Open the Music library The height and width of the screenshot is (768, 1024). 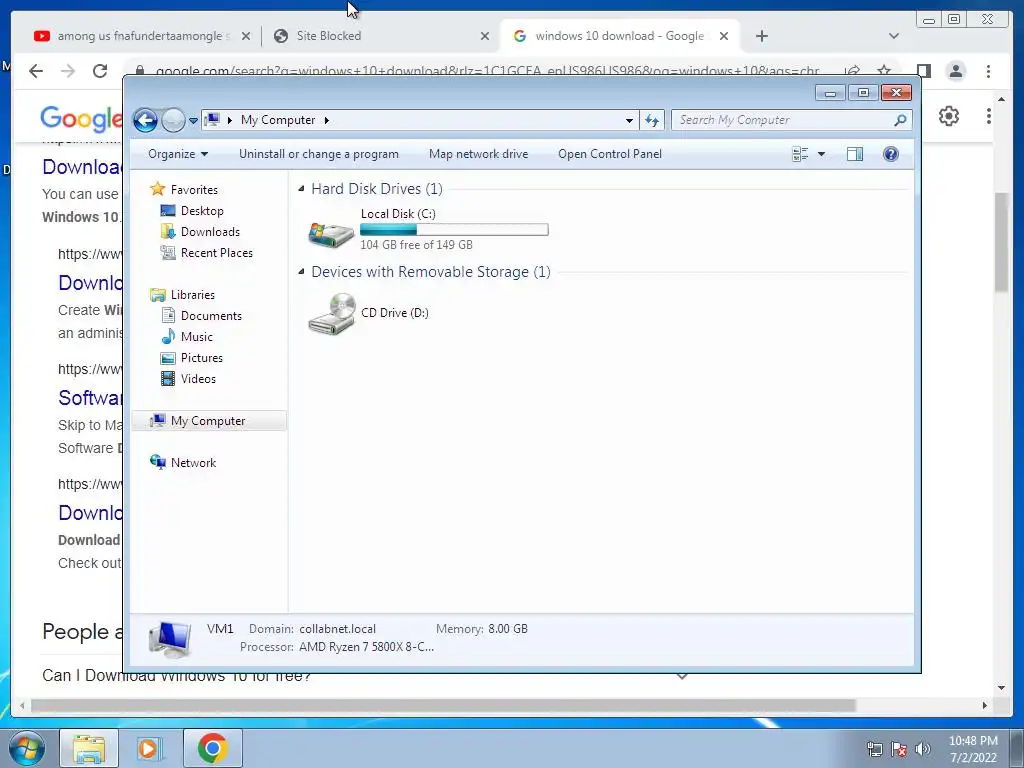click(x=187, y=337)
